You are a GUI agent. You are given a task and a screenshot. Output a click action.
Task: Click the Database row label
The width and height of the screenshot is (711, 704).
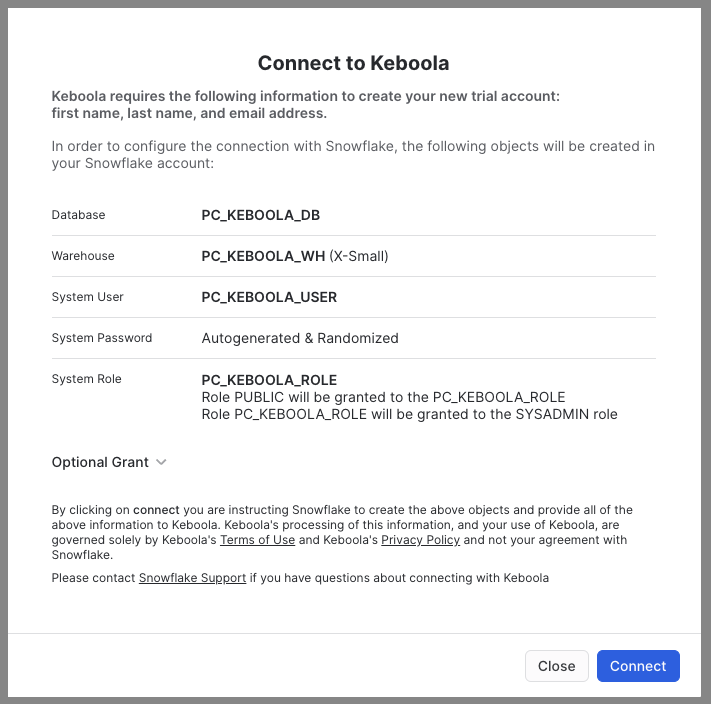click(78, 215)
